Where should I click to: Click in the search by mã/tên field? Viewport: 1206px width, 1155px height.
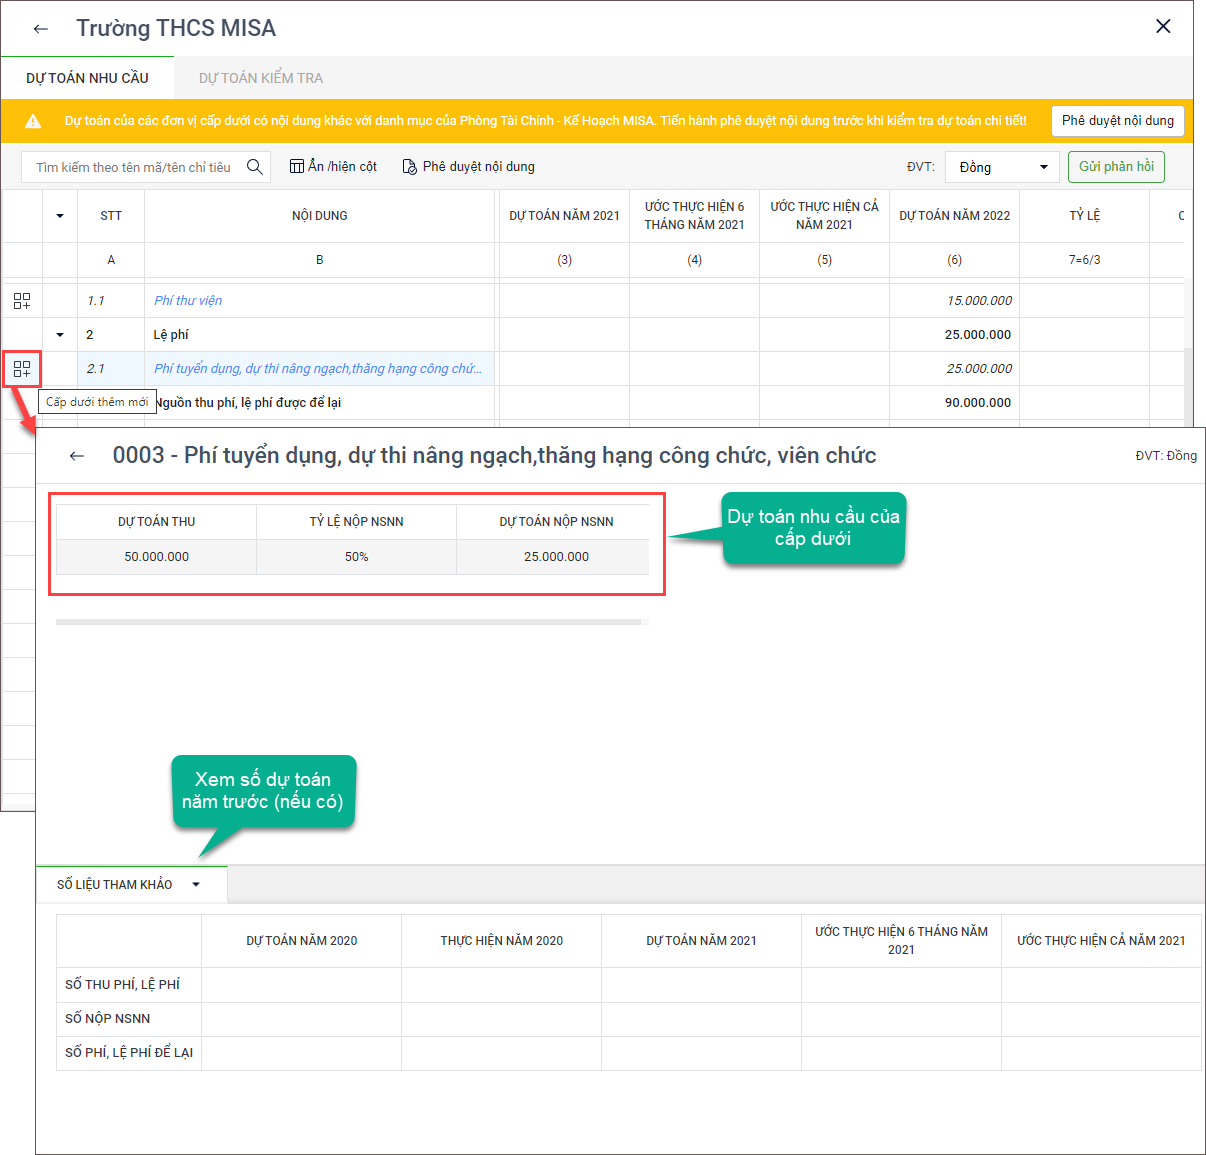point(133,167)
